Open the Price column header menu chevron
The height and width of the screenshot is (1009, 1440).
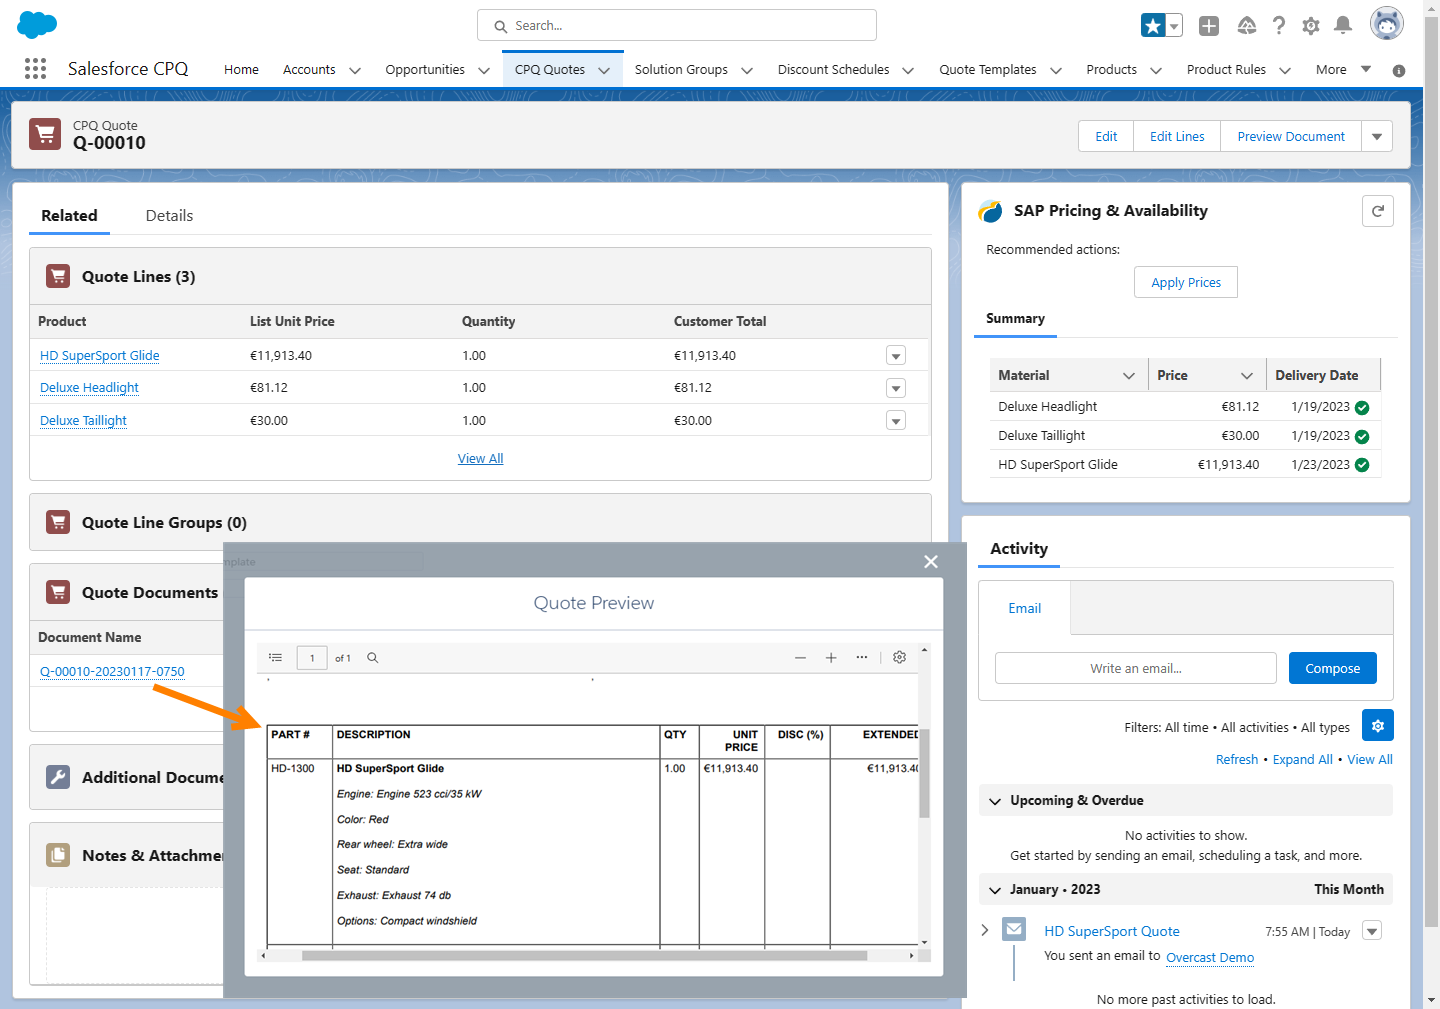click(x=1247, y=376)
